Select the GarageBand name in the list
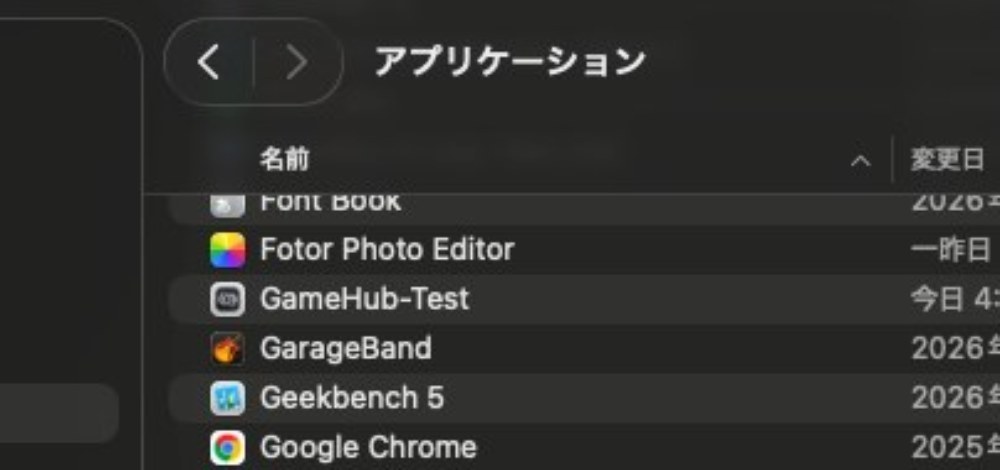This screenshot has width=1000, height=470. pyautogui.click(x=346, y=348)
